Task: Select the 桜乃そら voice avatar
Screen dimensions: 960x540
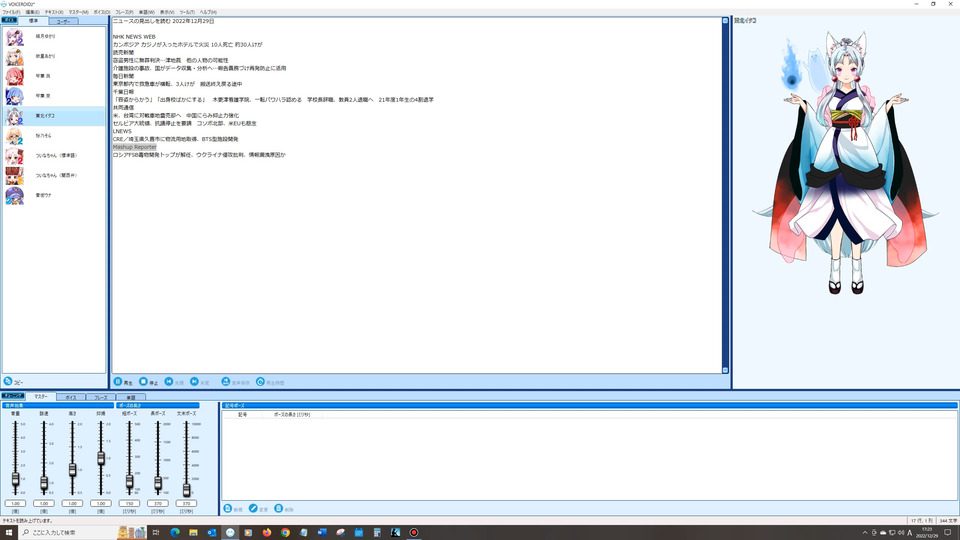Action: pos(14,135)
